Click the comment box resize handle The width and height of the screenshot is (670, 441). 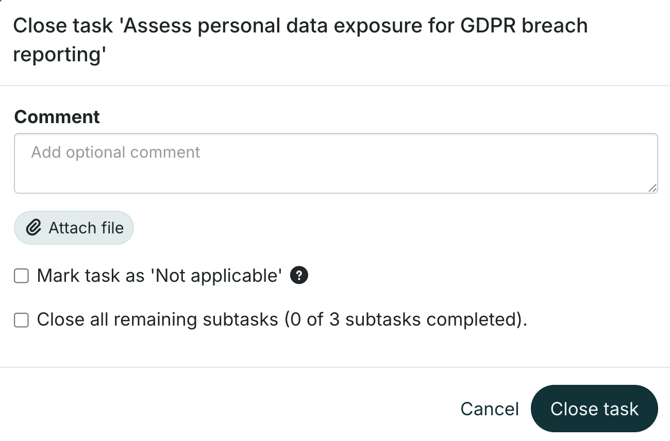point(652,187)
